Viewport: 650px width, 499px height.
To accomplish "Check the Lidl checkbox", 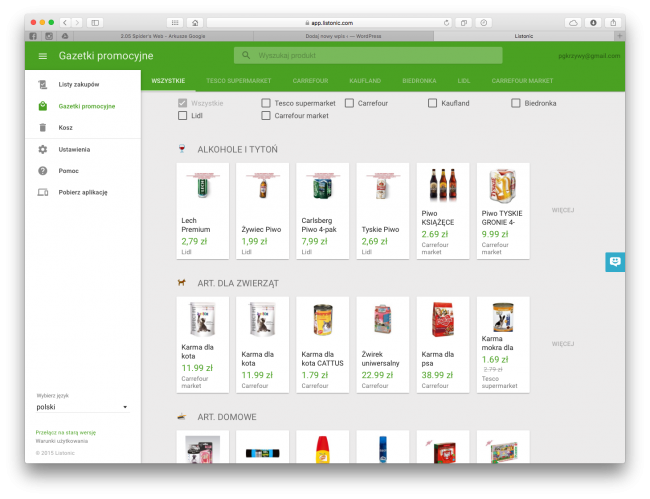I will [x=182, y=116].
